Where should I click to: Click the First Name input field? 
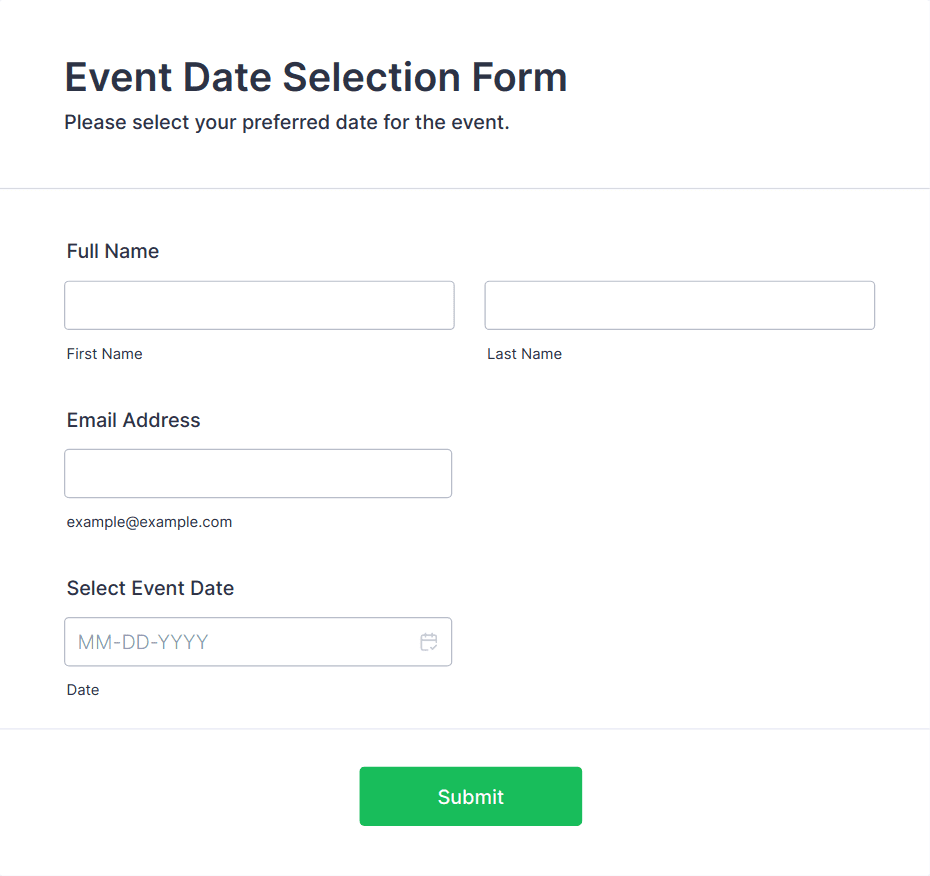pyautogui.click(x=259, y=305)
